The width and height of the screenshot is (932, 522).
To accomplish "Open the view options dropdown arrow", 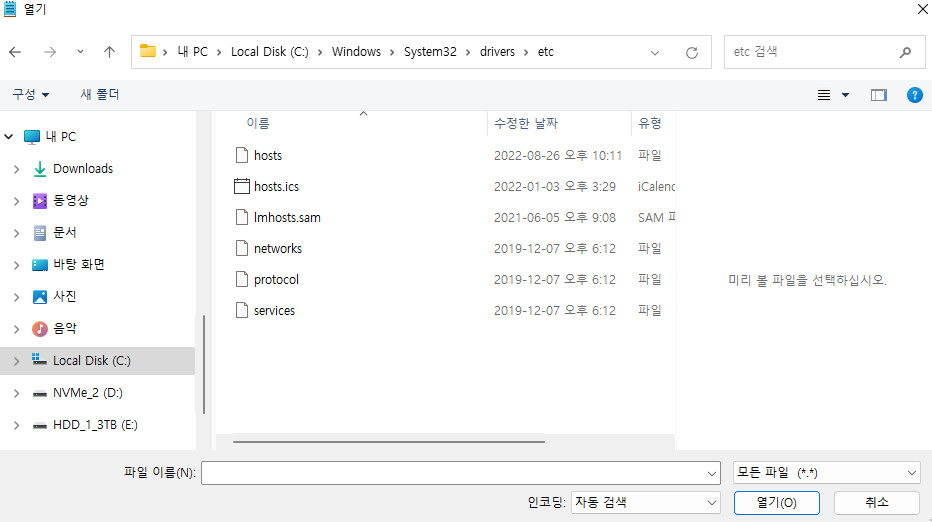I will (x=845, y=95).
